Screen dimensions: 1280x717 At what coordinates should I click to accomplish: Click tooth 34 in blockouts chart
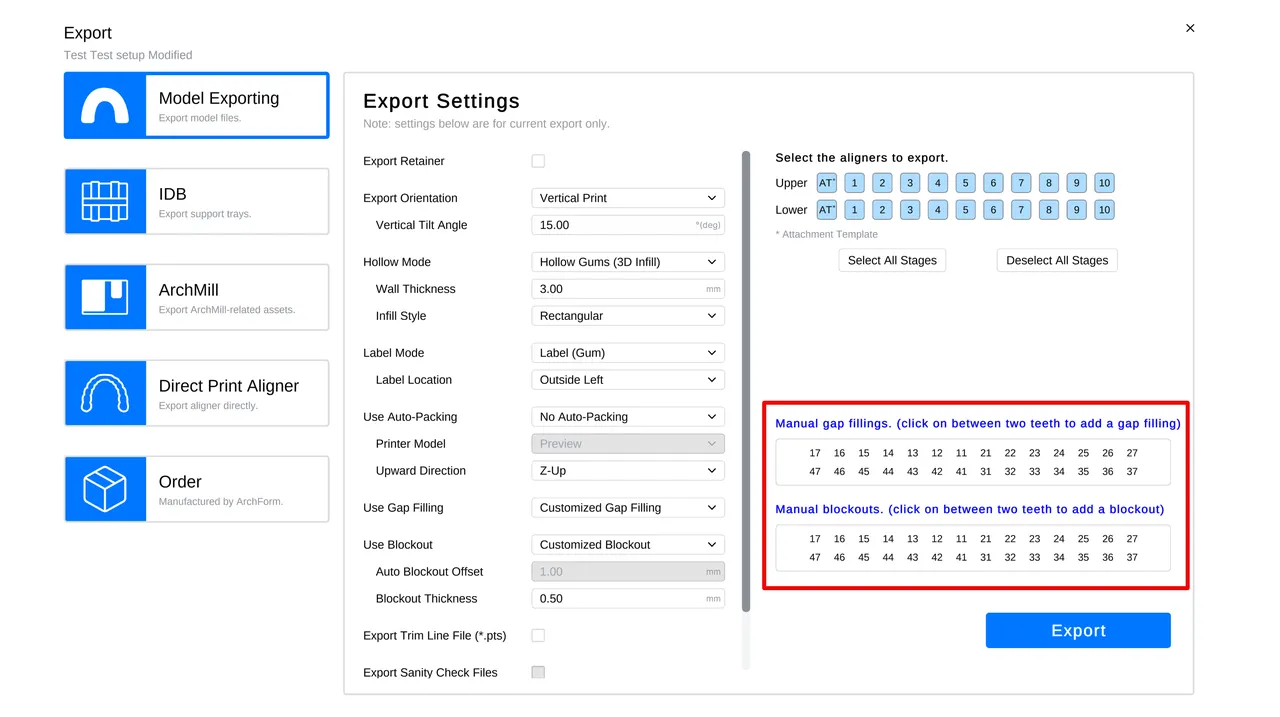pos(1059,558)
